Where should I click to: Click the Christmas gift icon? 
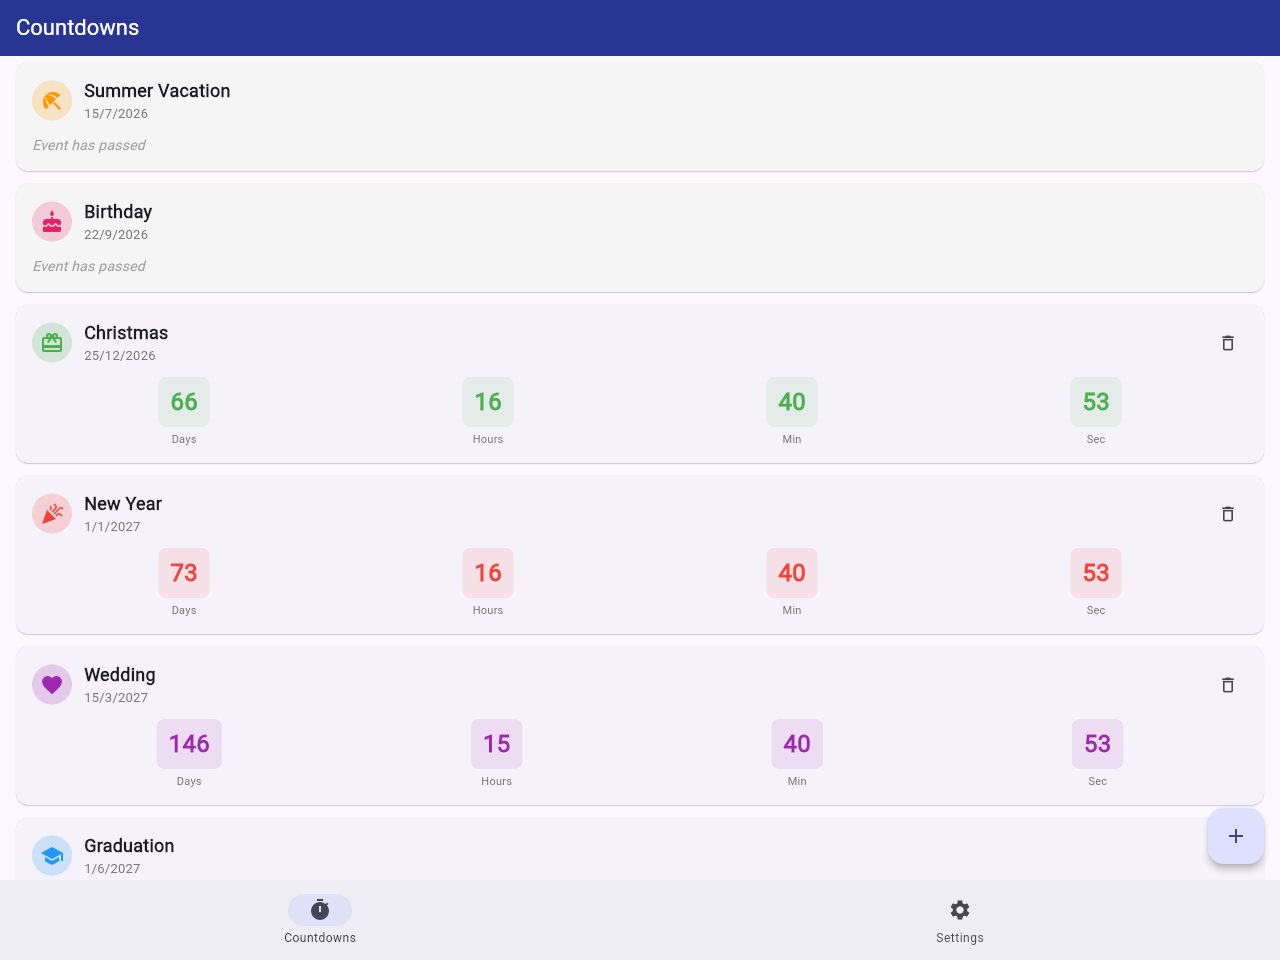click(52, 343)
